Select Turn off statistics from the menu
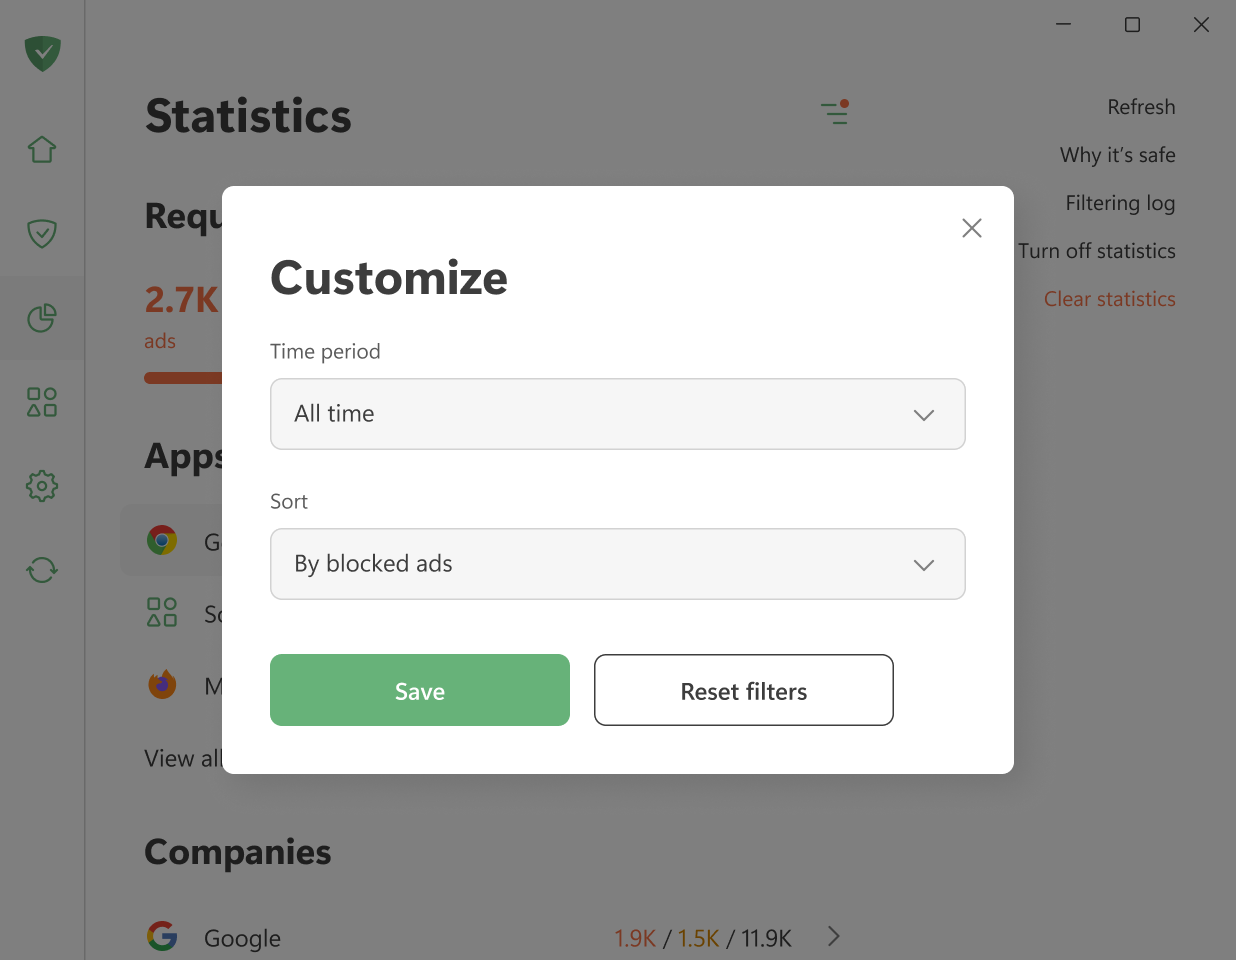Screen dimensions: 1236x960 1097,250
